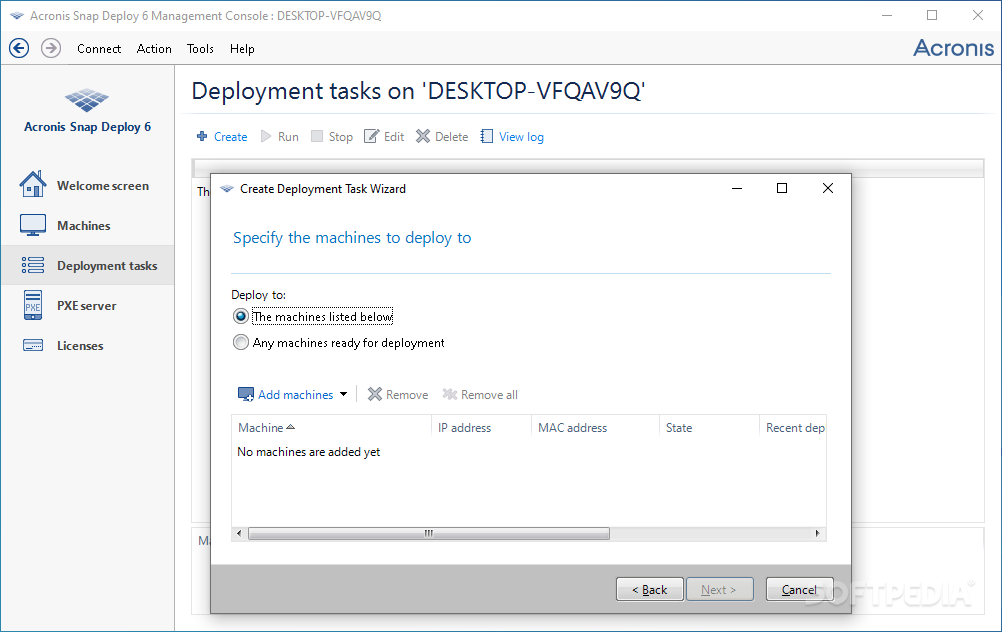
Task: Click 'No machines are added yet' text
Action: point(309,452)
